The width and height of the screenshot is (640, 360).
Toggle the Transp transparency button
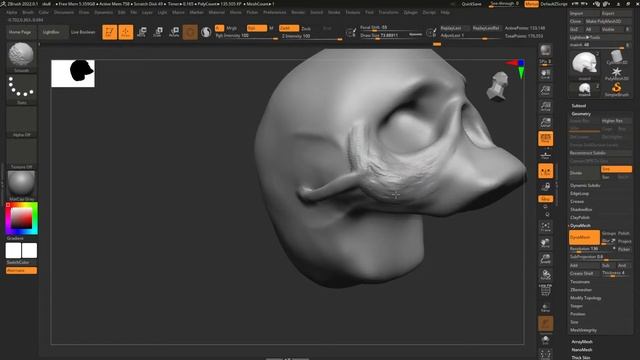point(545,307)
